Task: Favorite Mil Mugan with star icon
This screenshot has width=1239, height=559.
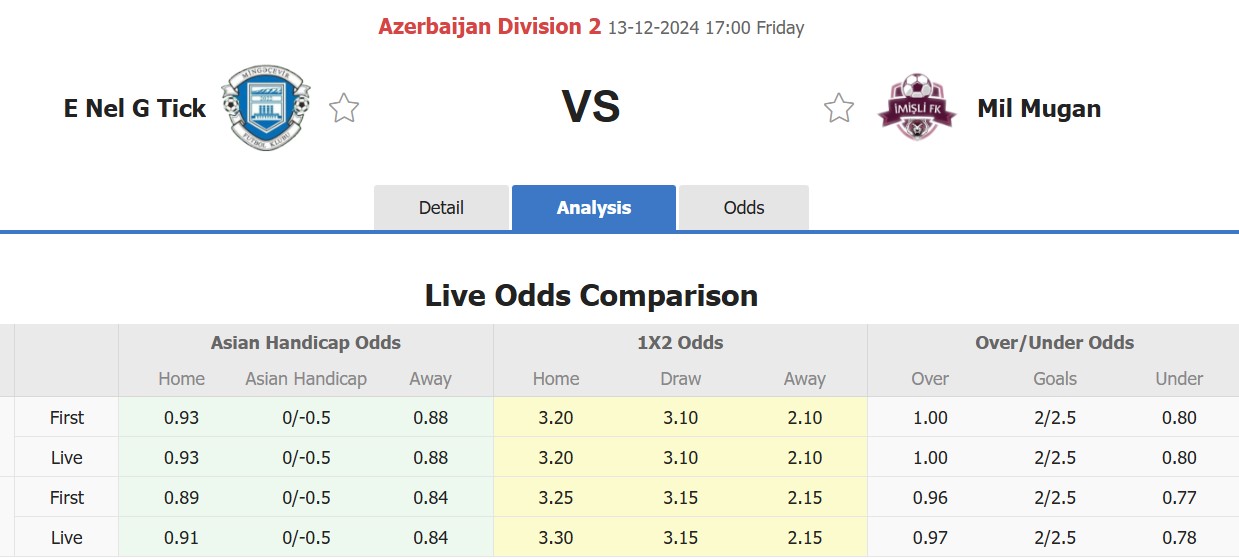Action: pyautogui.click(x=839, y=108)
